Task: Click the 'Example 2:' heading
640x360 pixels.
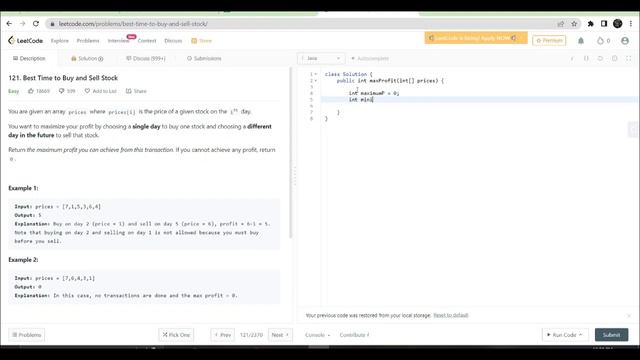Action: (x=23, y=260)
